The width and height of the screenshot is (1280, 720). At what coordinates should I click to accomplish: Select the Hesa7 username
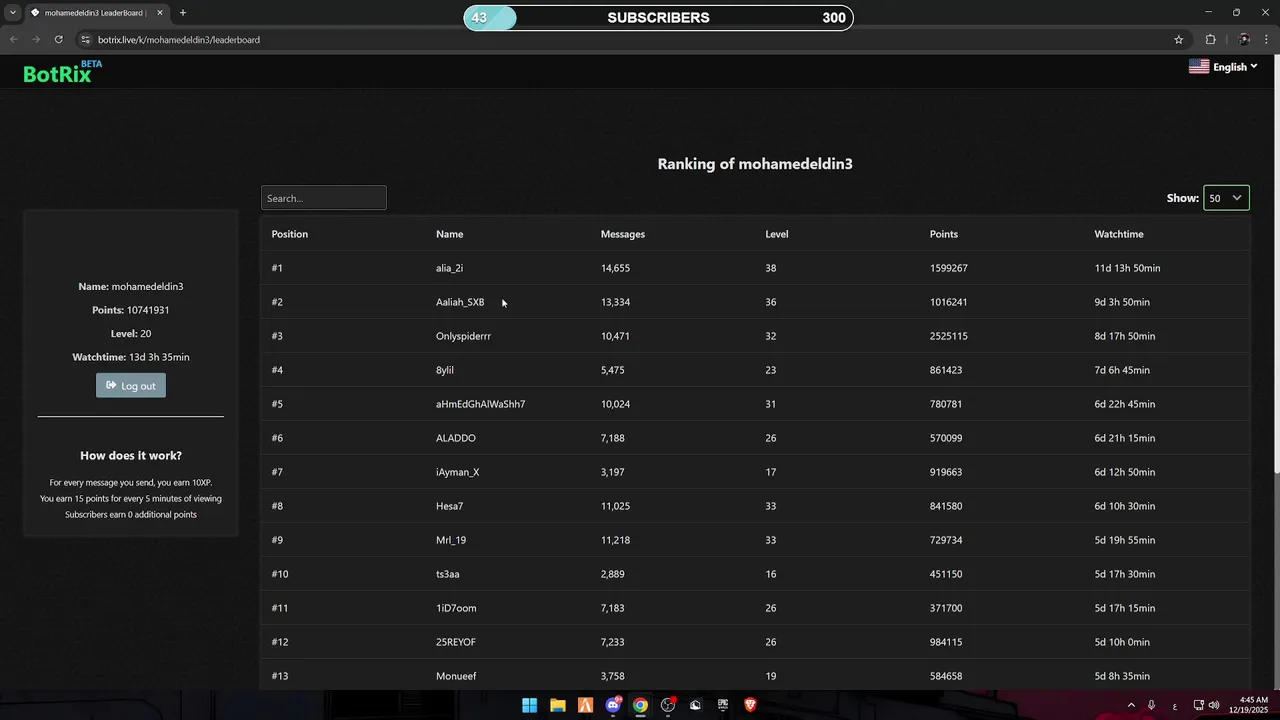pyautogui.click(x=449, y=506)
